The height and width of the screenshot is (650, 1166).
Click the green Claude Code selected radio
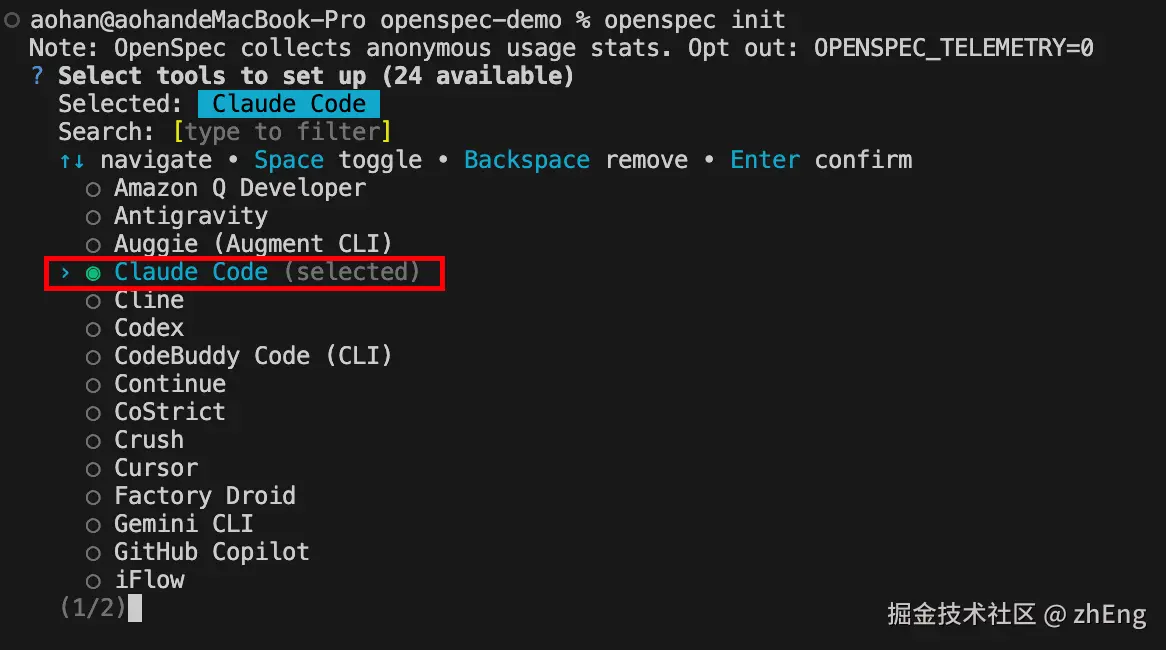pos(93,273)
